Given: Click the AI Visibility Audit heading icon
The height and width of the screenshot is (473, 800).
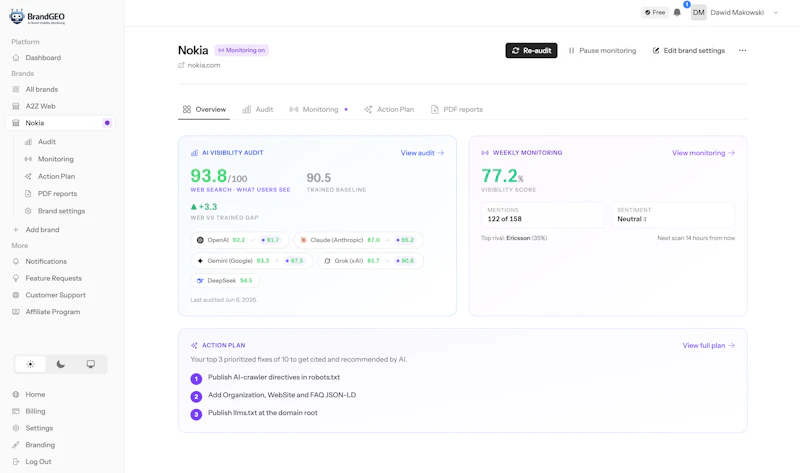Looking at the screenshot, I should click(x=194, y=153).
